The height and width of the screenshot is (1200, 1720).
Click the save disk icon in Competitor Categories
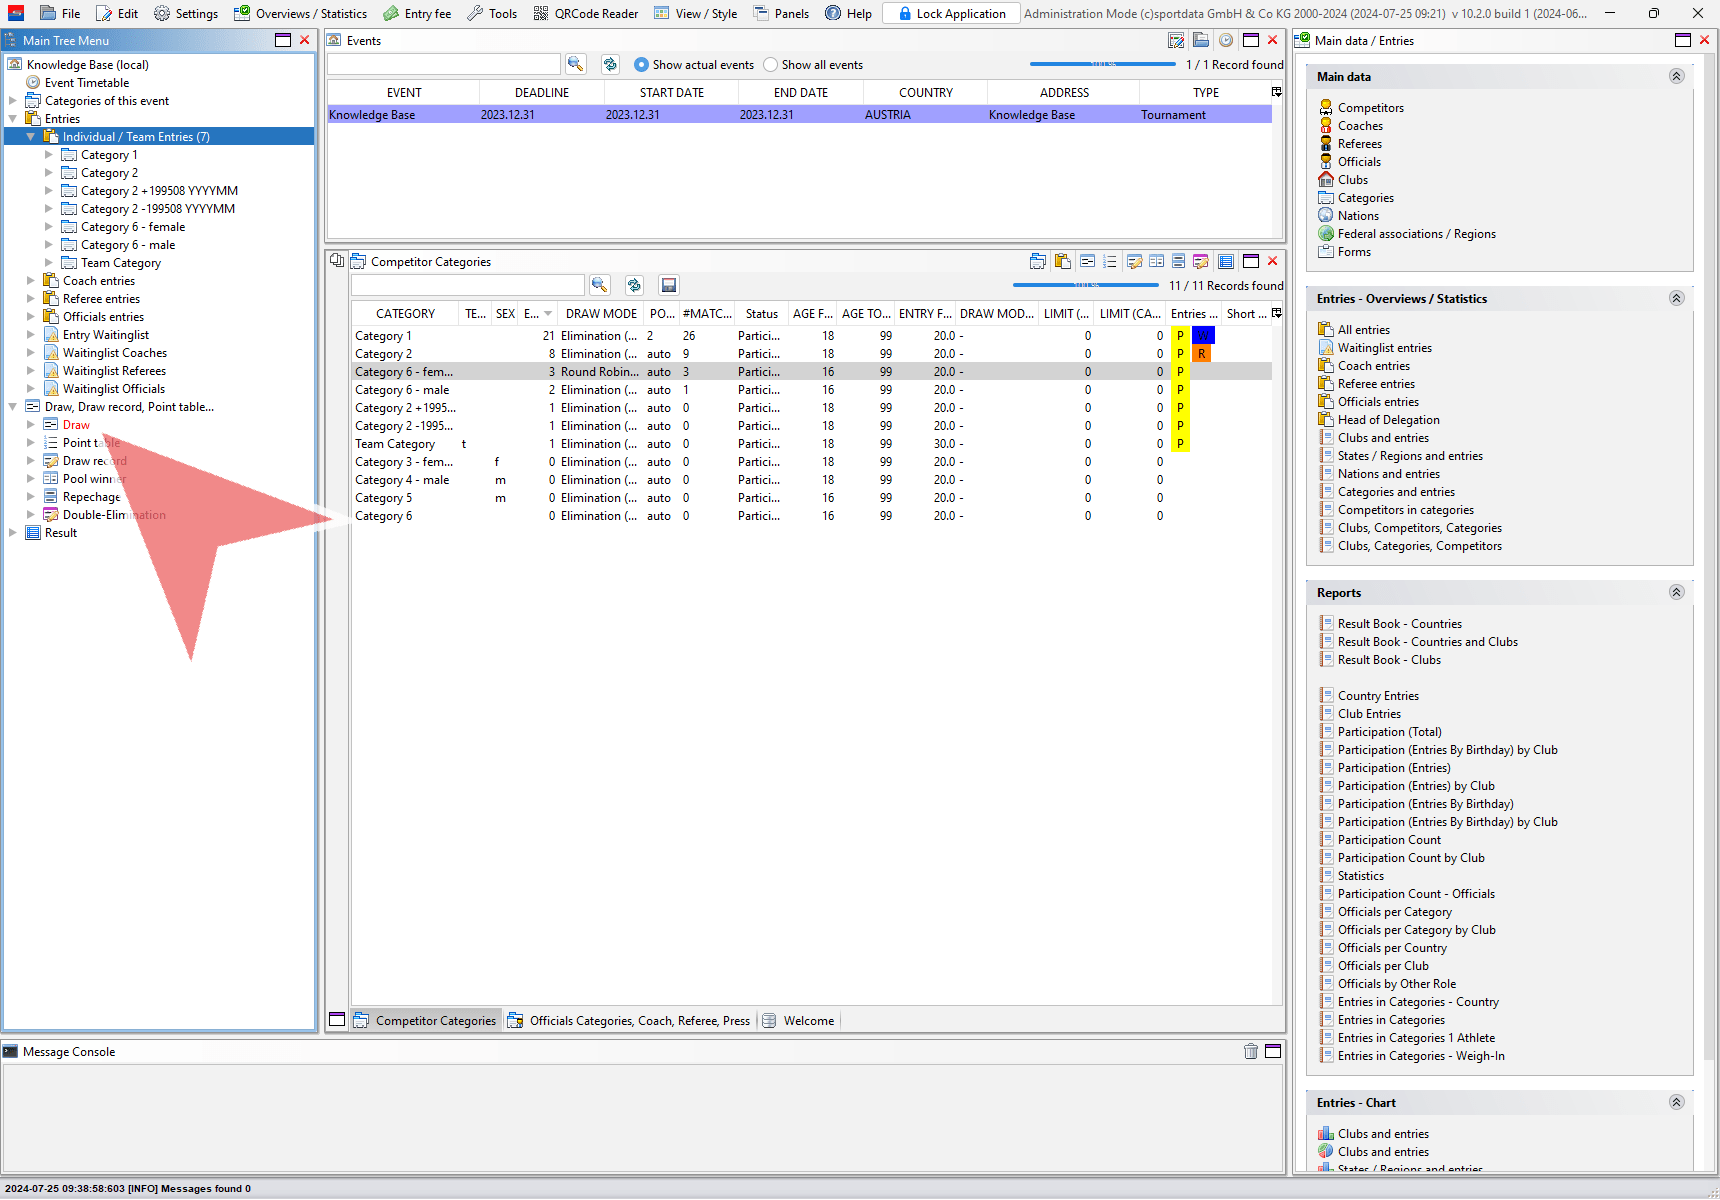tap(669, 285)
